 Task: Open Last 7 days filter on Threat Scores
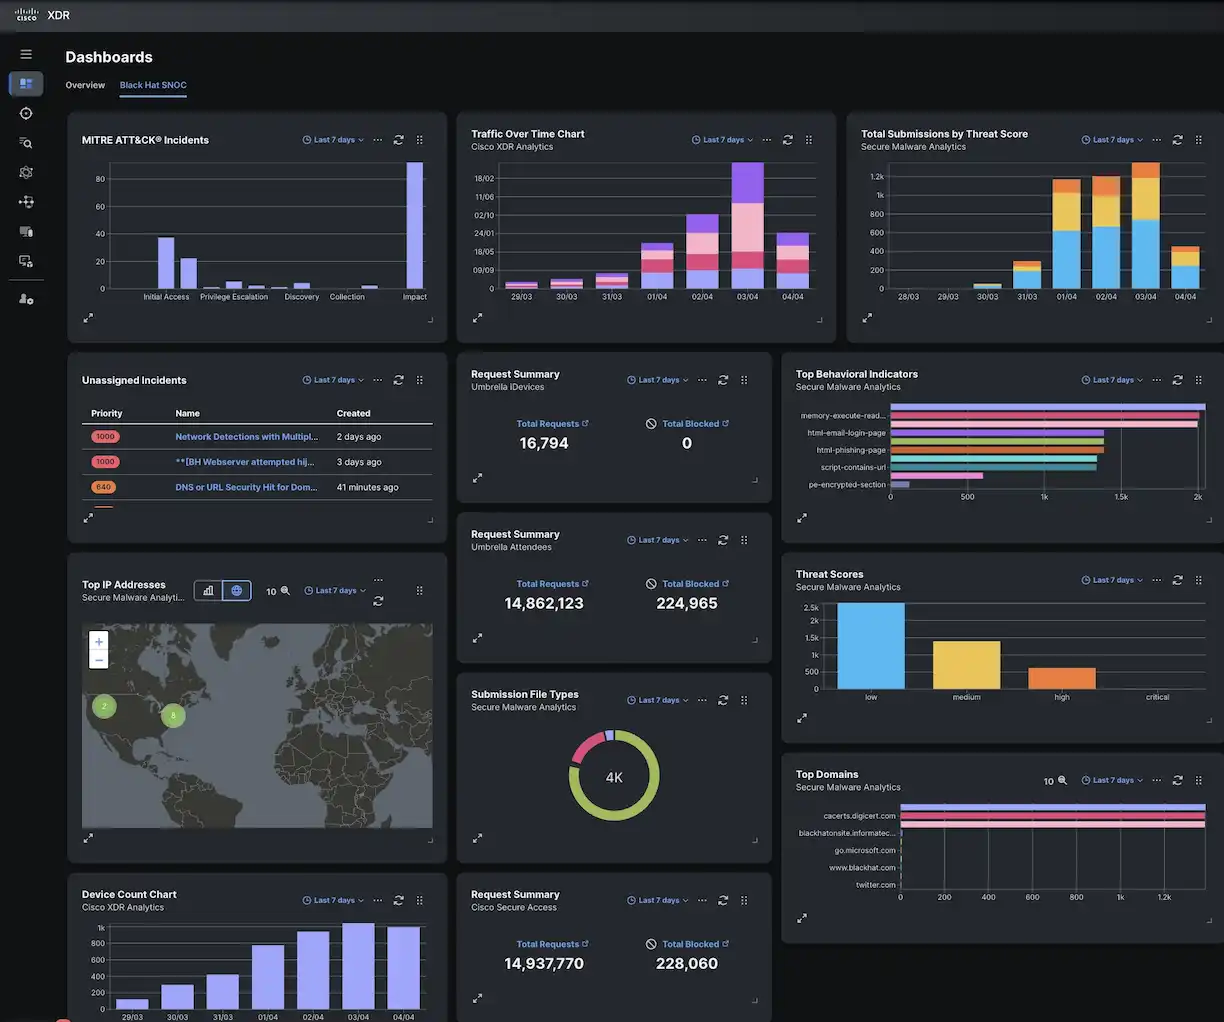tap(1111, 579)
